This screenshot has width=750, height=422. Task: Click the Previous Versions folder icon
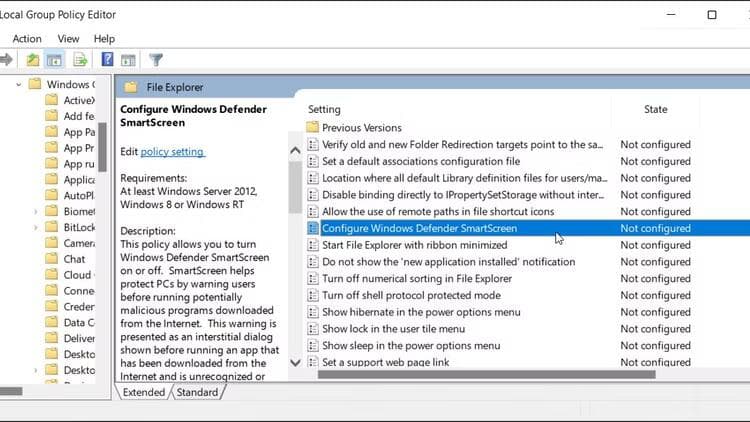[312, 128]
